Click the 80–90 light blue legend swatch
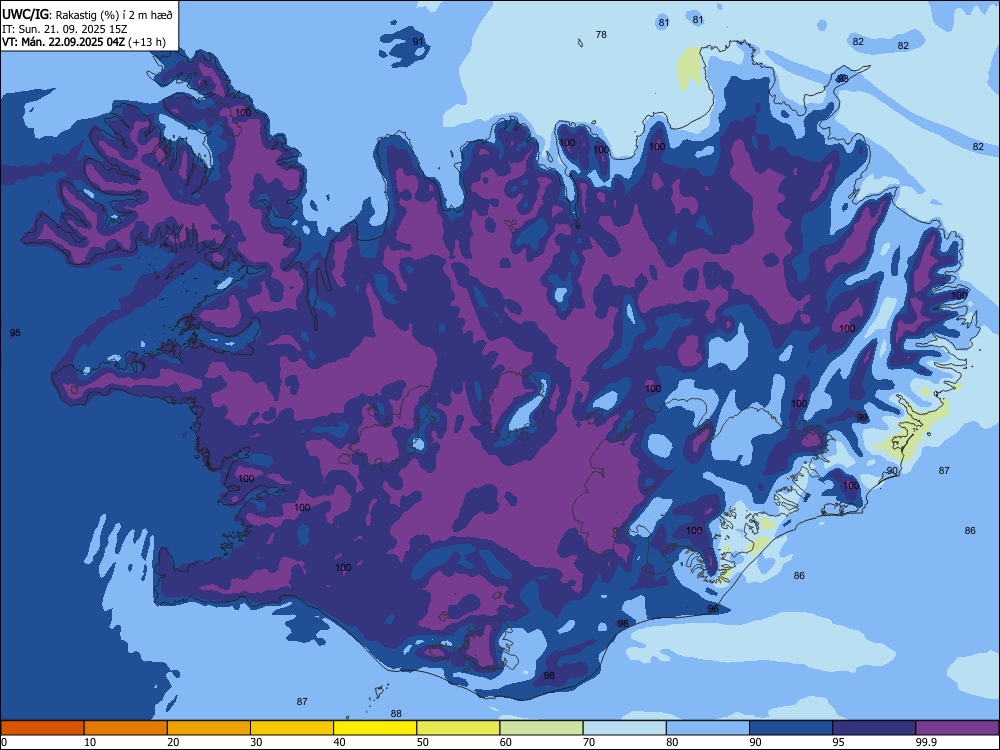Screen dimensions: 1000x750 coord(707,728)
